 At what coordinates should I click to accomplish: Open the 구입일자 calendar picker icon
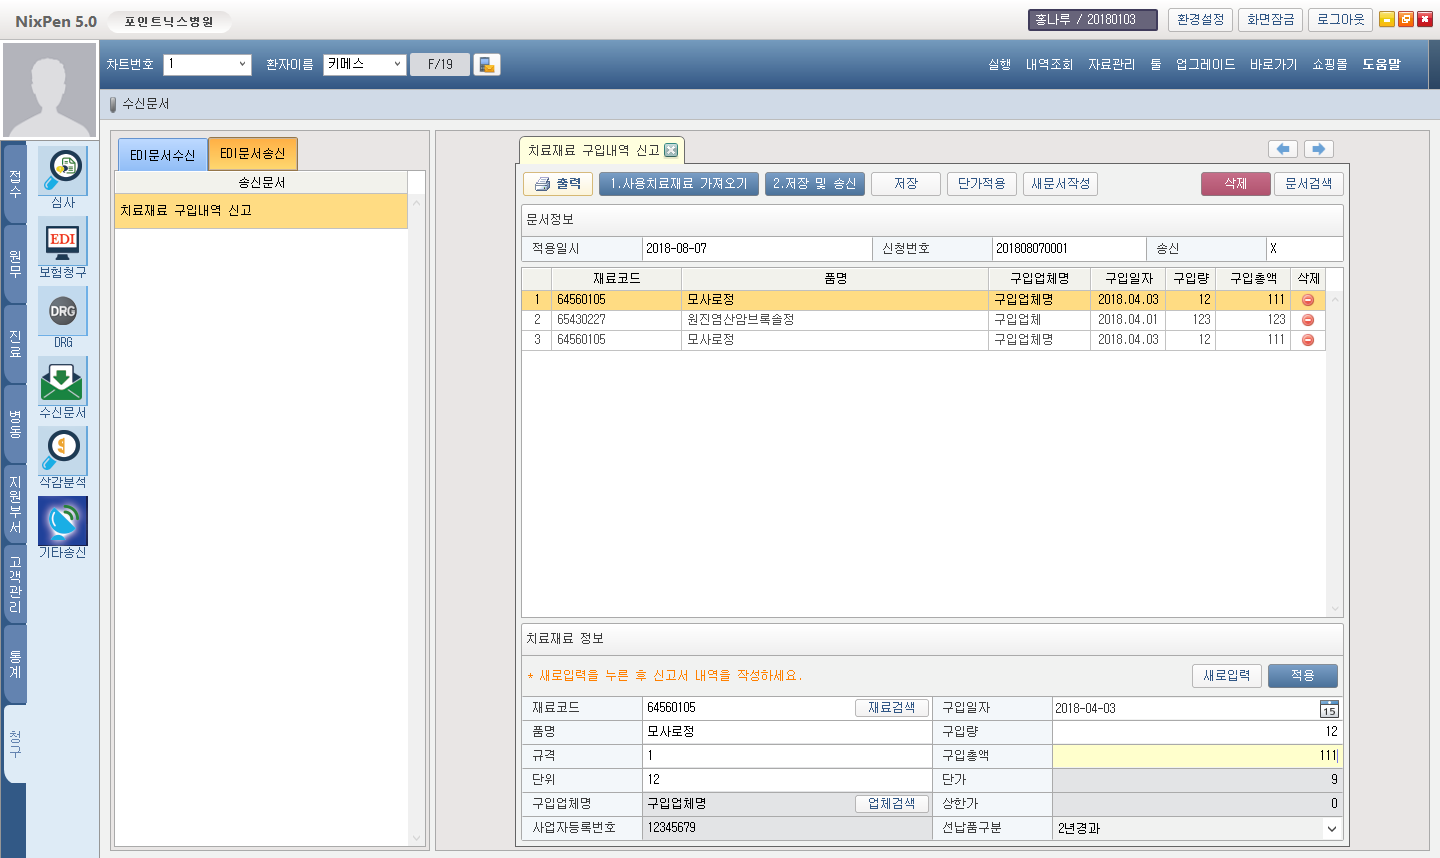[1328, 709]
